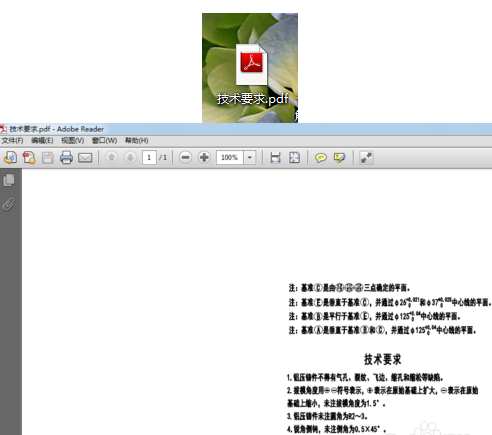This screenshot has height=435, width=492.
Task: Click the fit one full page icon
Action: pos(294,158)
